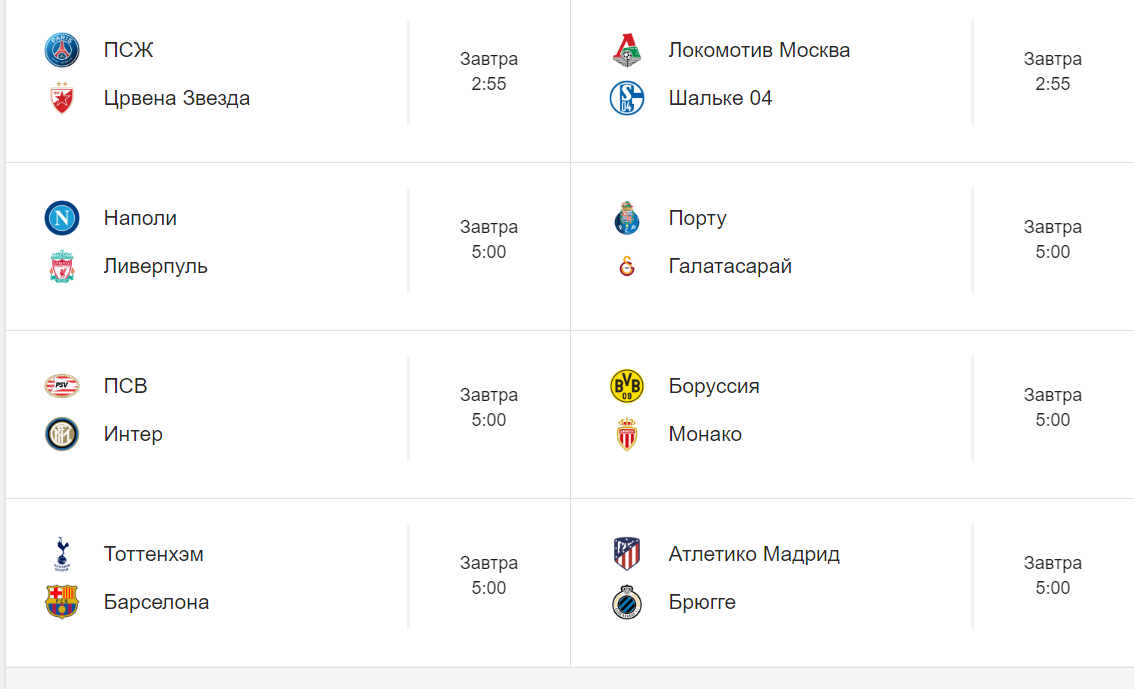Select the Монако team name
The height and width of the screenshot is (689, 1134).
point(705,434)
